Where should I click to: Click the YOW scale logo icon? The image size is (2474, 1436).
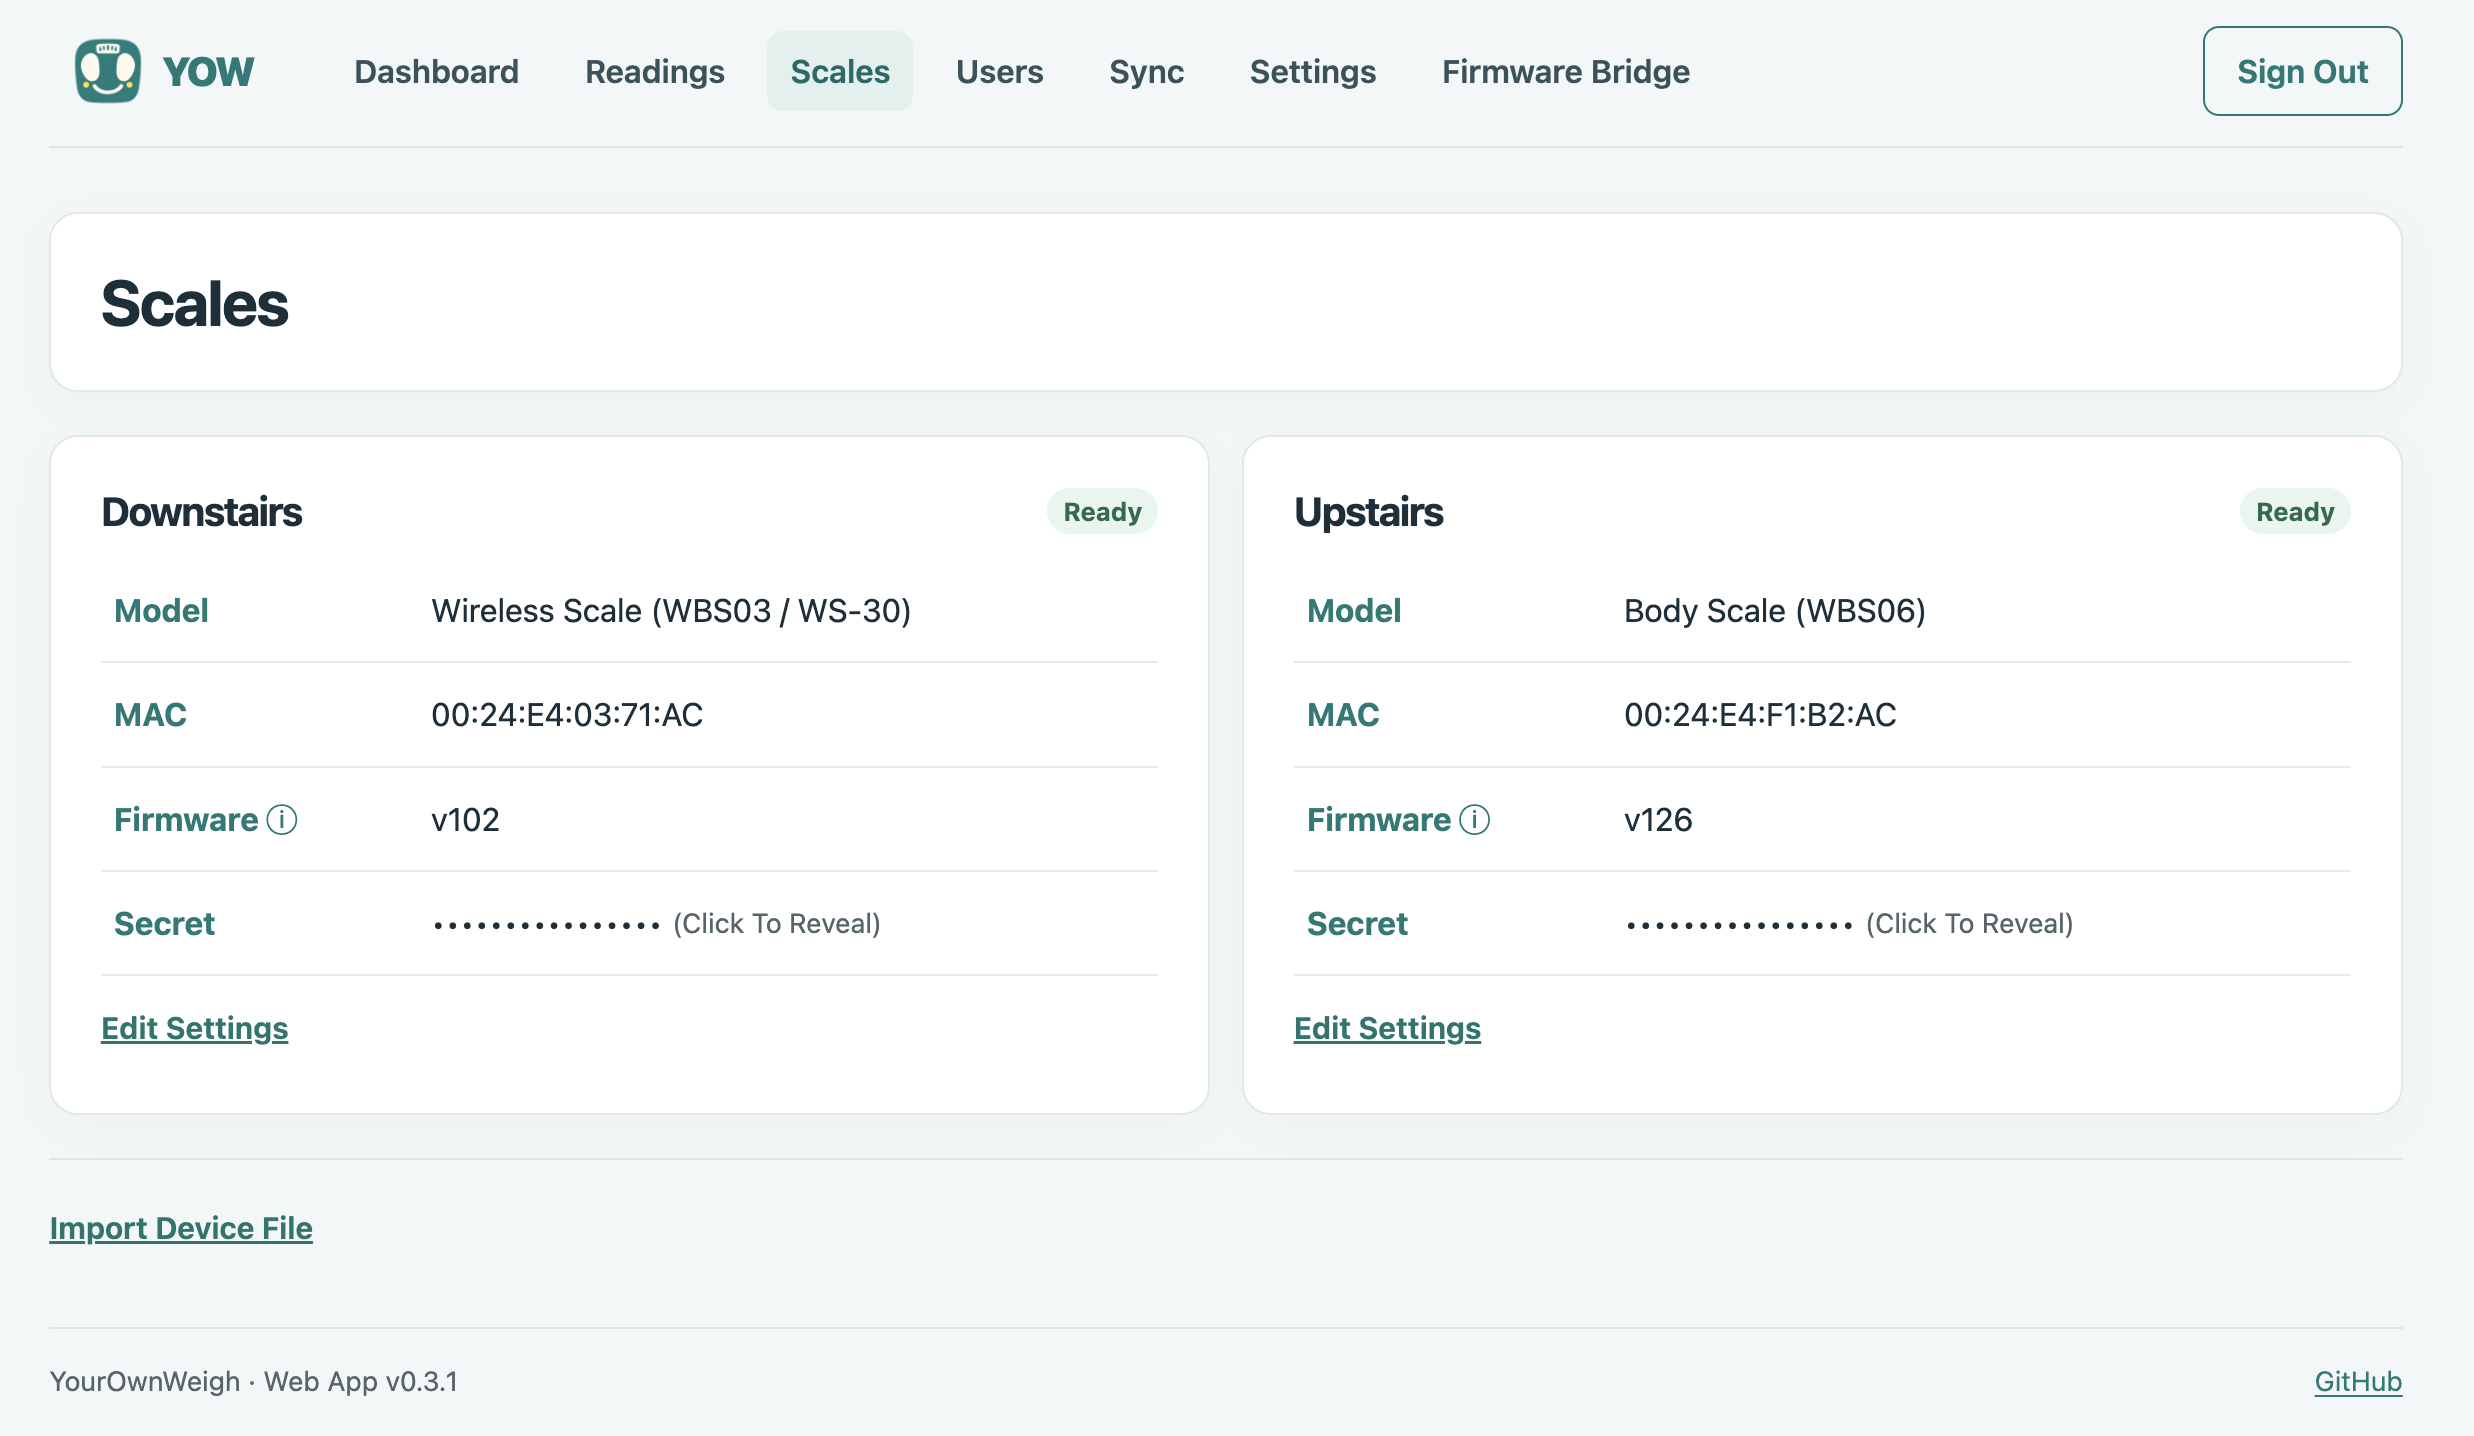click(x=108, y=71)
